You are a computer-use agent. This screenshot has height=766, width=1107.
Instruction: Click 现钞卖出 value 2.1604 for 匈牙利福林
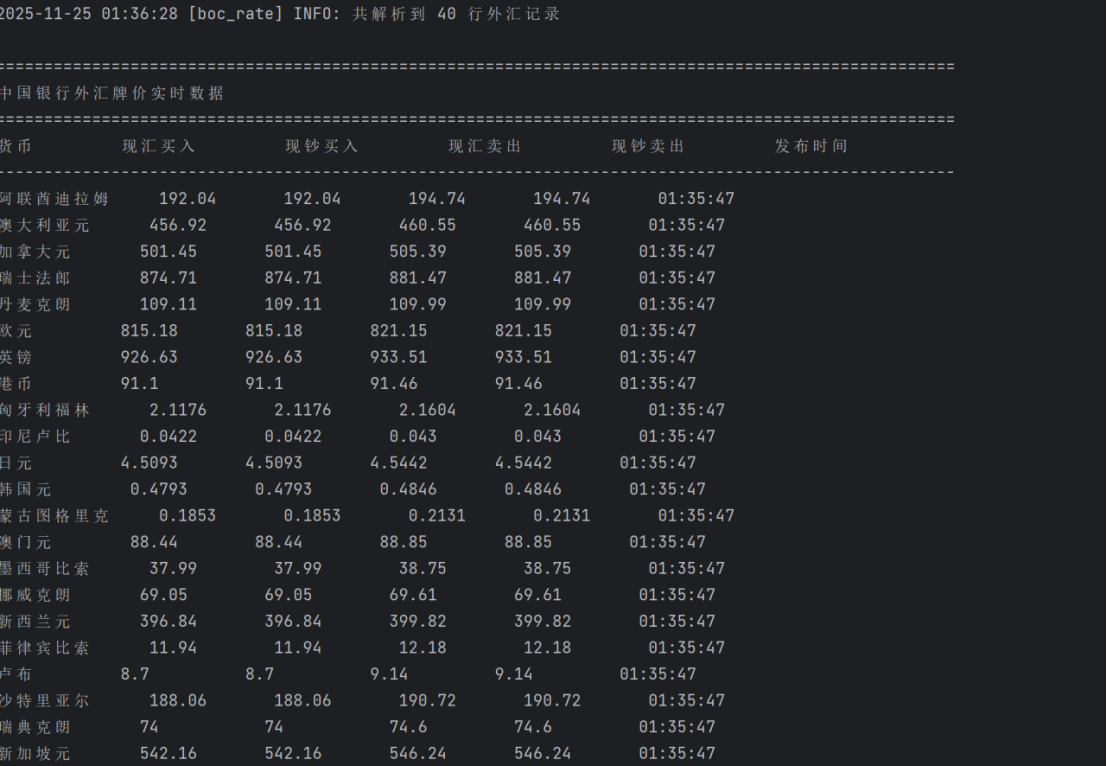click(552, 410)
